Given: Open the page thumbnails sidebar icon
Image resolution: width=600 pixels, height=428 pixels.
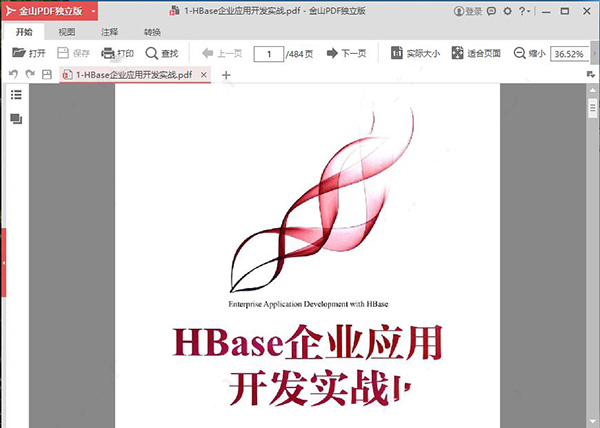Looking at the screenshot, I should tap(16, 119).
